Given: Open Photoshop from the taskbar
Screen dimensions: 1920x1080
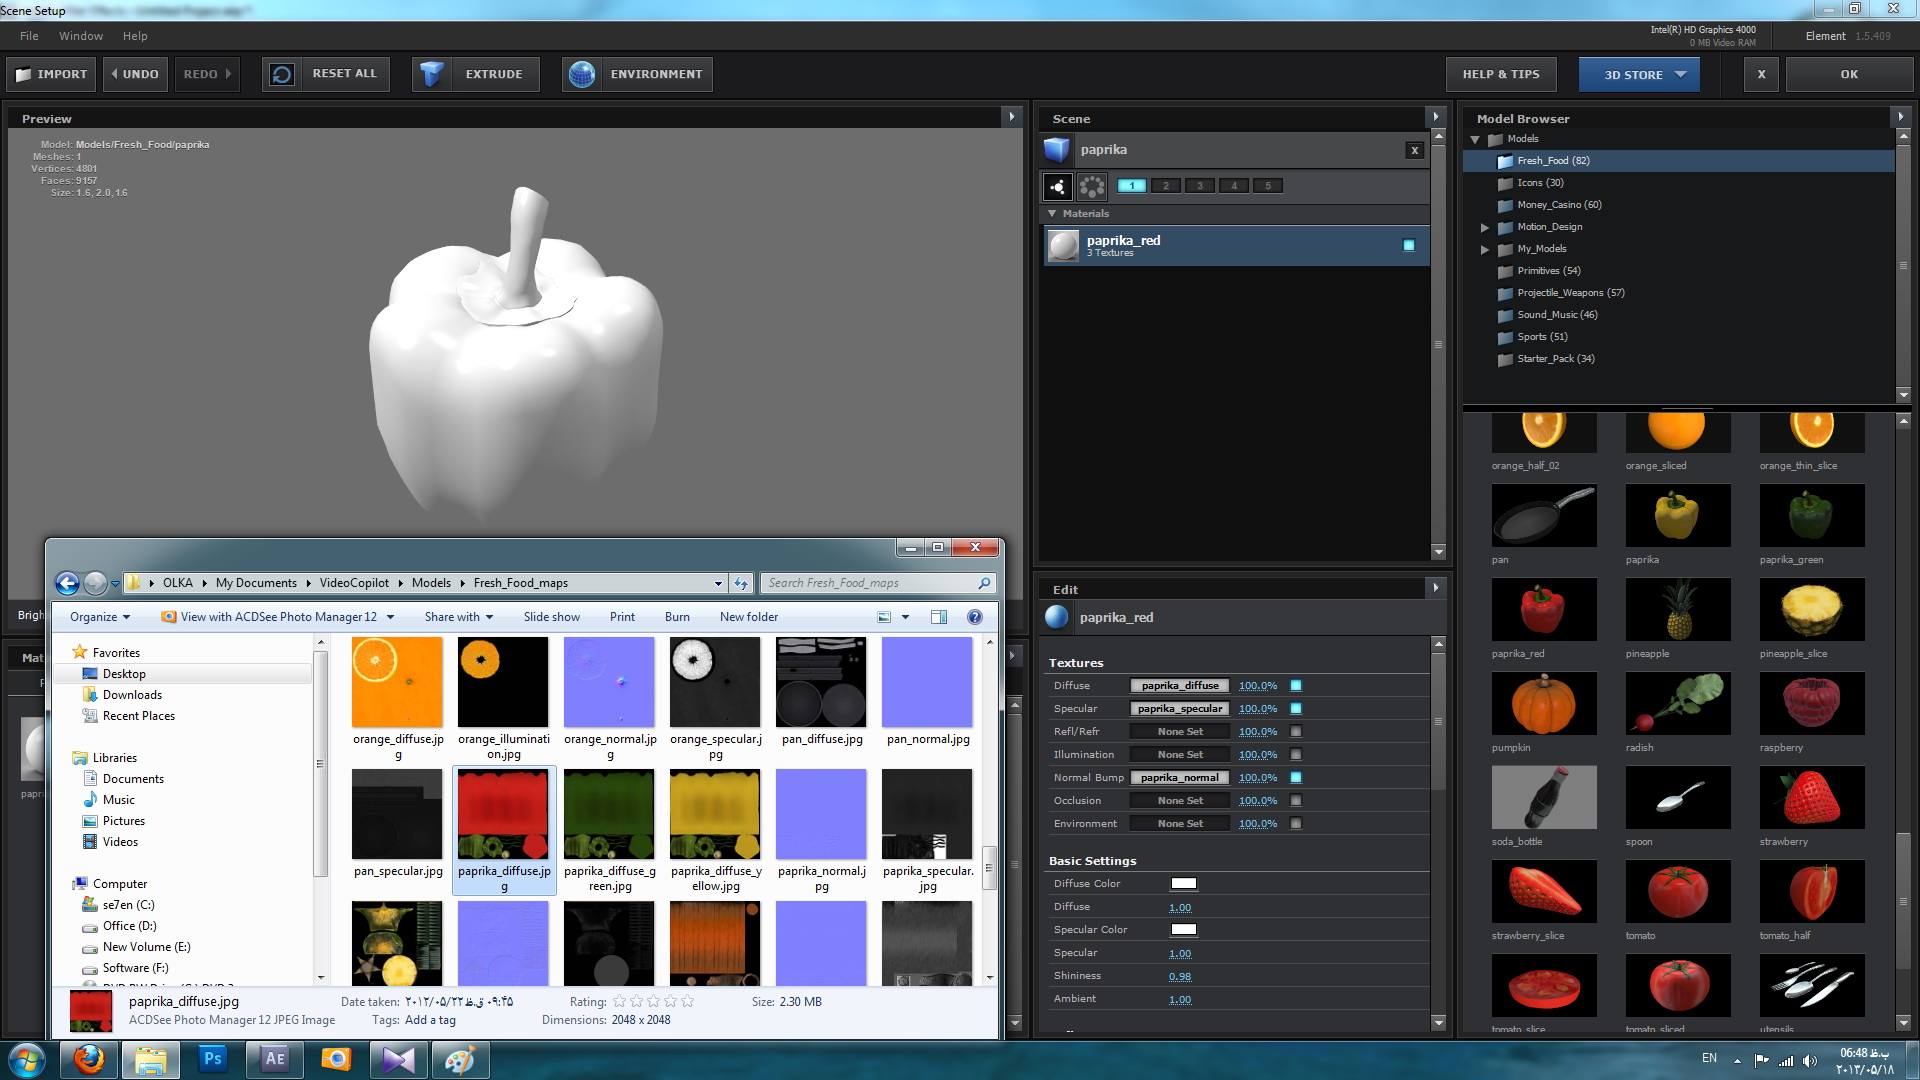Looking at the screenshot, I should pyautogui.click(x=212, y=1059).
